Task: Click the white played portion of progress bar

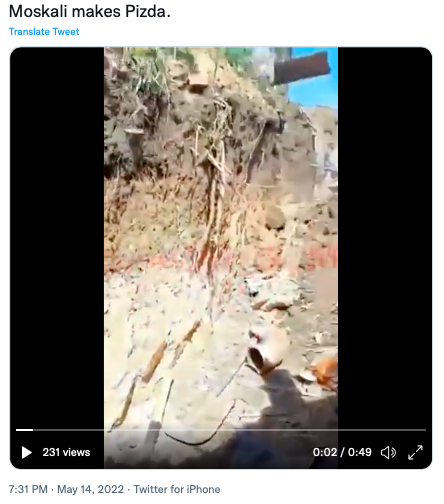Action: tap(24, 430)
